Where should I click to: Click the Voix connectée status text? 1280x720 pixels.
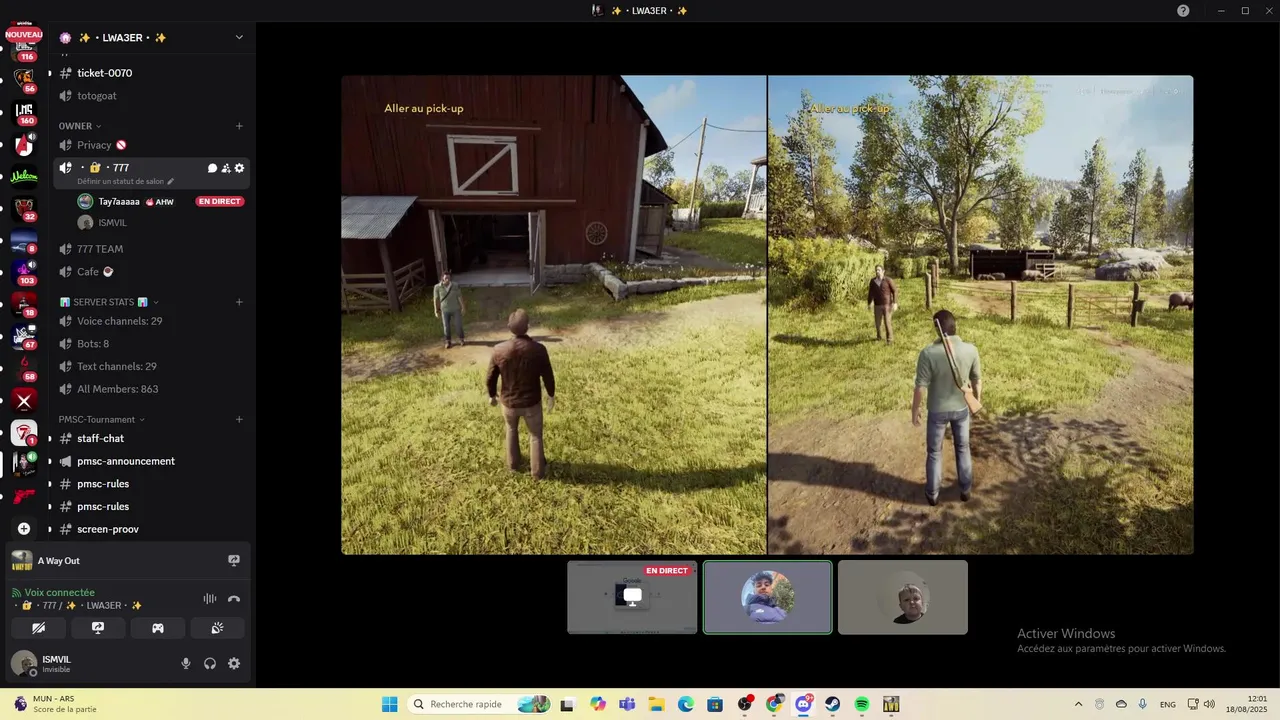click(60, 592)
